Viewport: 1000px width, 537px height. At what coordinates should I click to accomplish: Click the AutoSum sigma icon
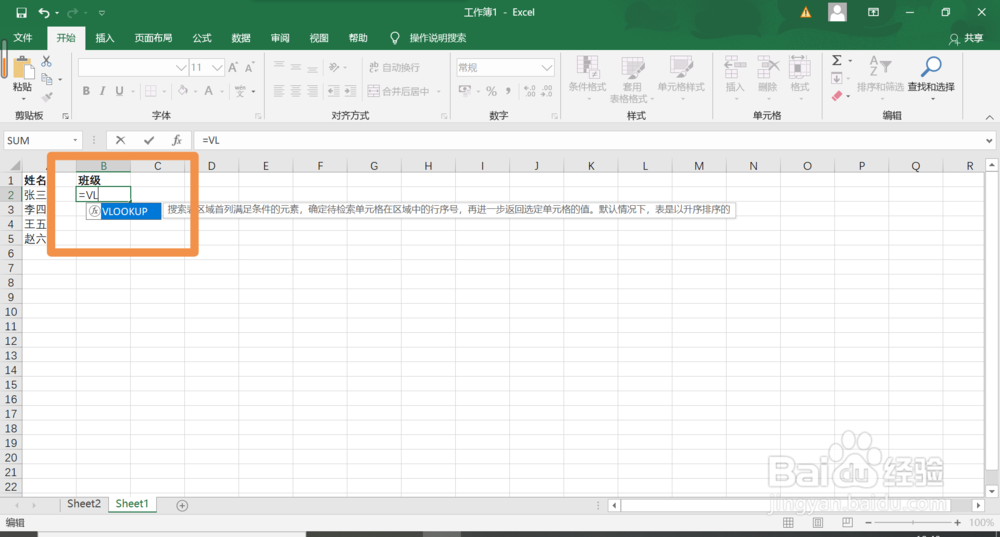tap(837, 61)
